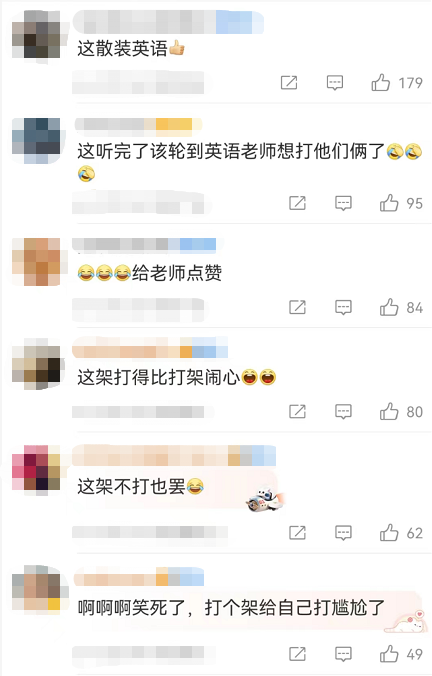
Task: Like the 给老师点赞 comment
Action: (x=389, y=307)
